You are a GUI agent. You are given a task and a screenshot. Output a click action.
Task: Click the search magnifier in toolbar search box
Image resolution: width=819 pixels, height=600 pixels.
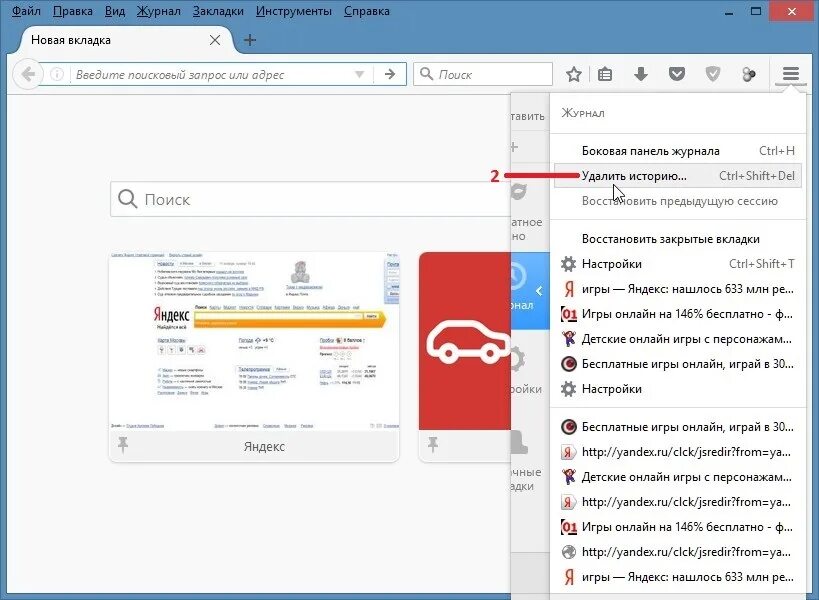tap(426, 74)
